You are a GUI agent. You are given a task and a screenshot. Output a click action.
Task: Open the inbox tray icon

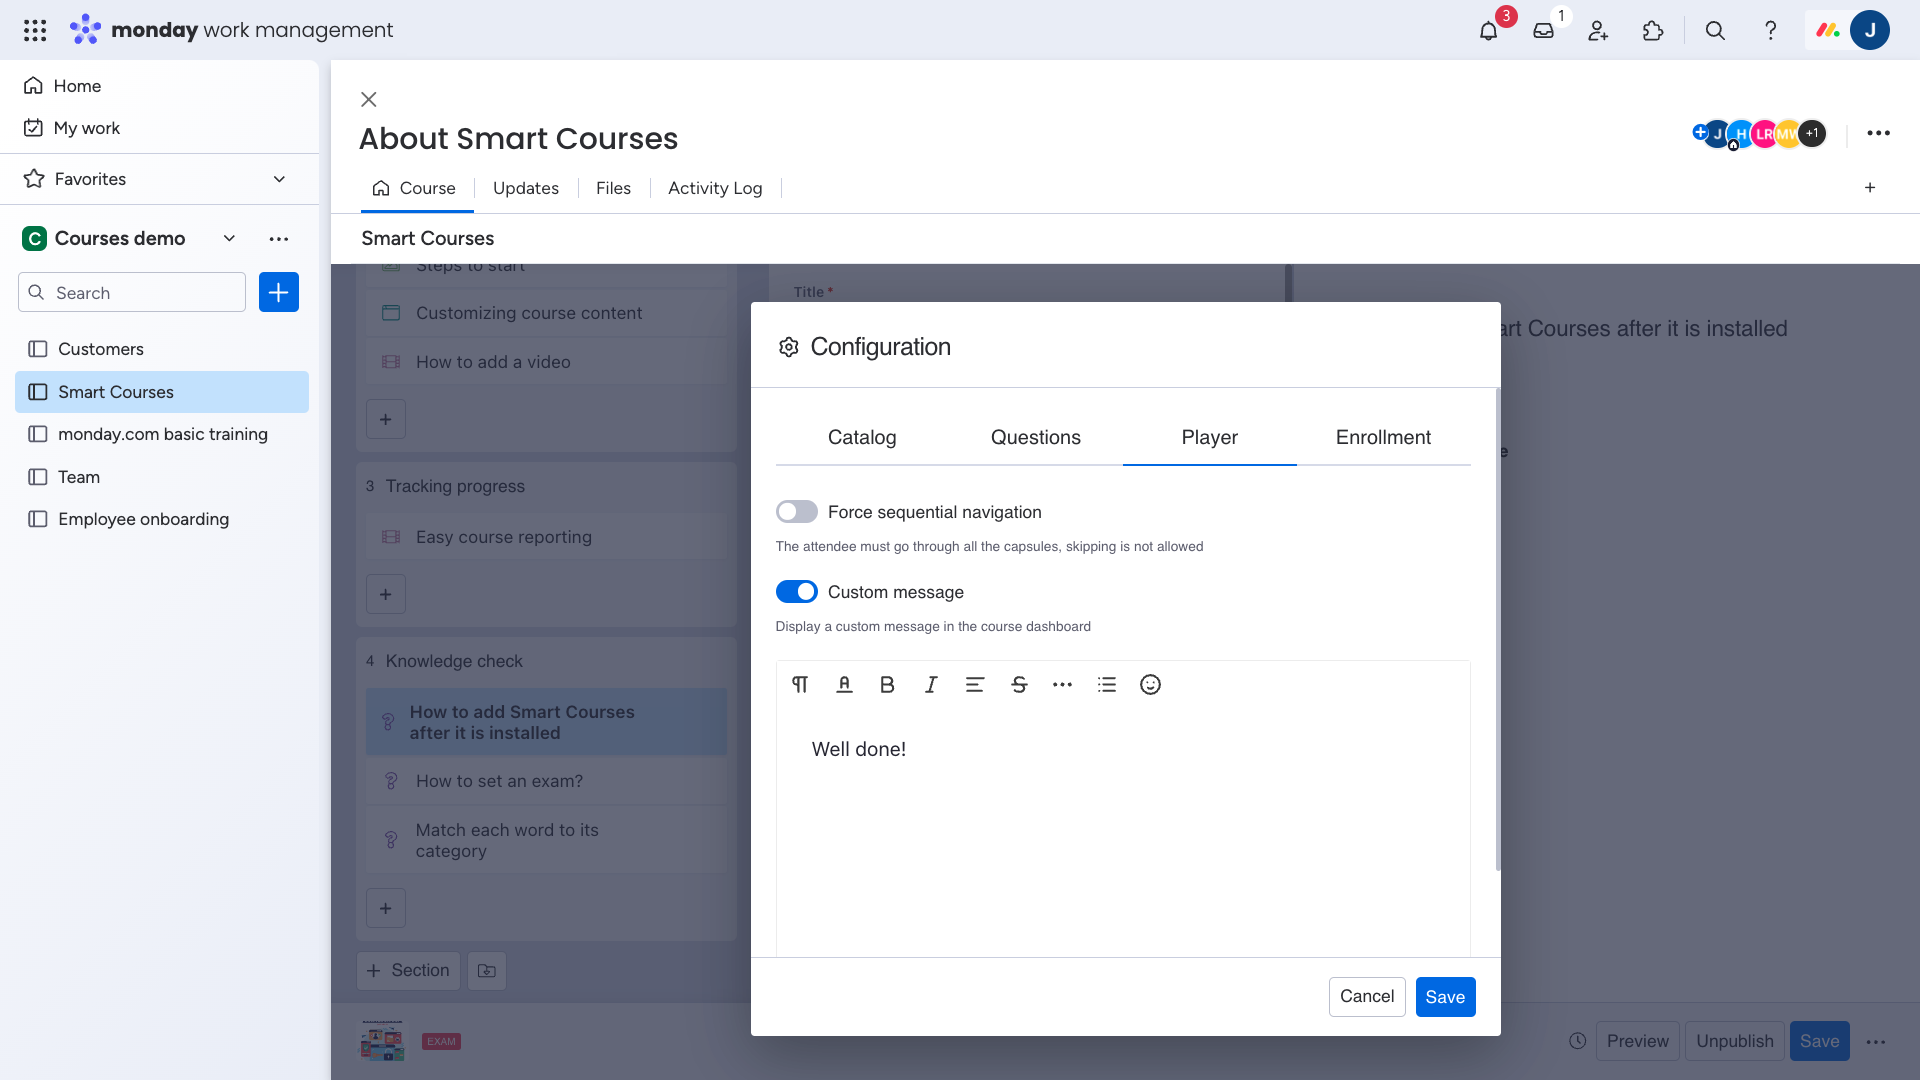pyautogui.click(x=1543, y=31)
